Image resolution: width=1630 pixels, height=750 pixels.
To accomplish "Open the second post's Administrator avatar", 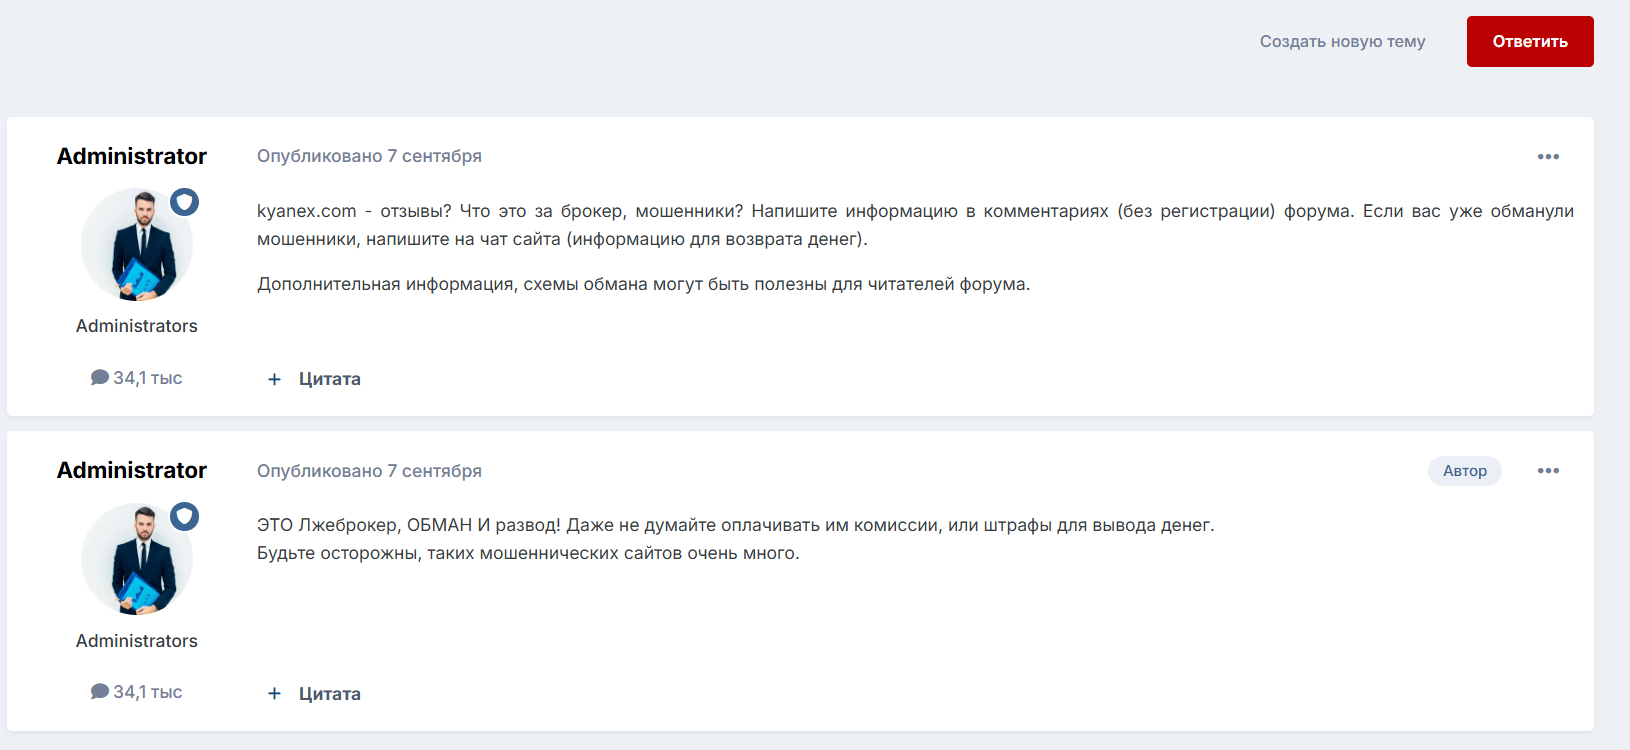I will point(137,560).
